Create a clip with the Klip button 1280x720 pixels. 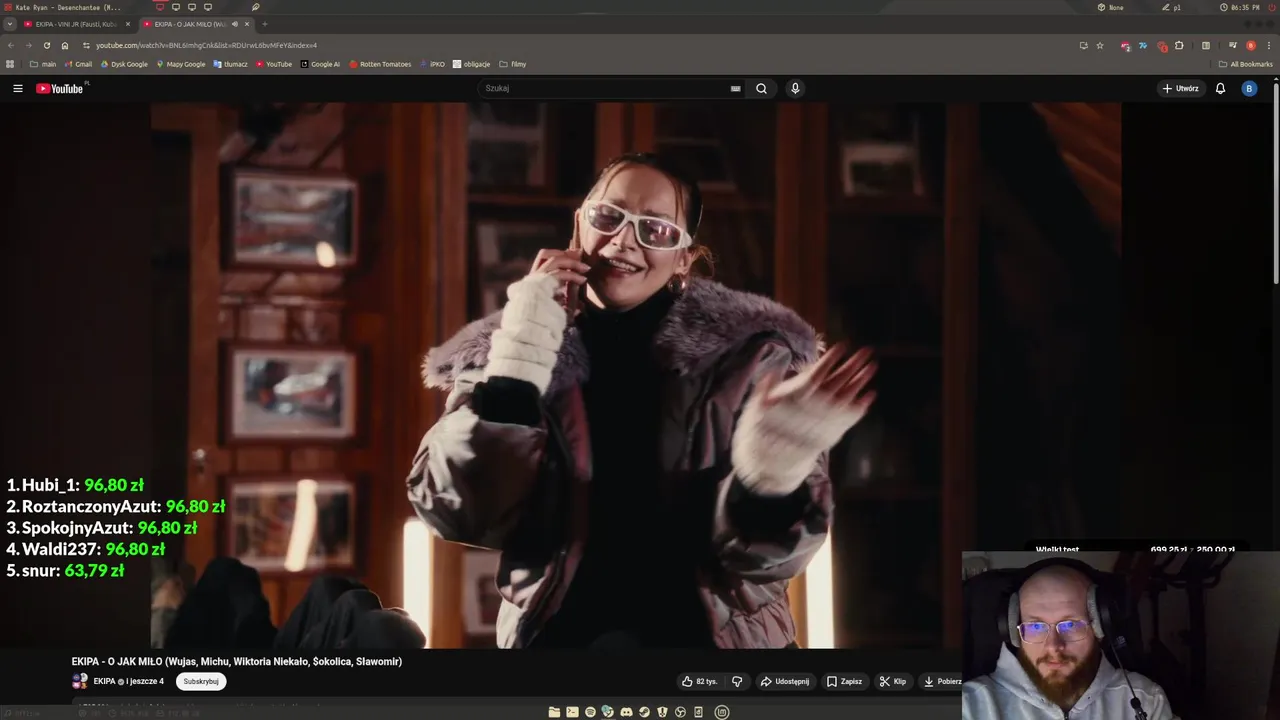892,681
